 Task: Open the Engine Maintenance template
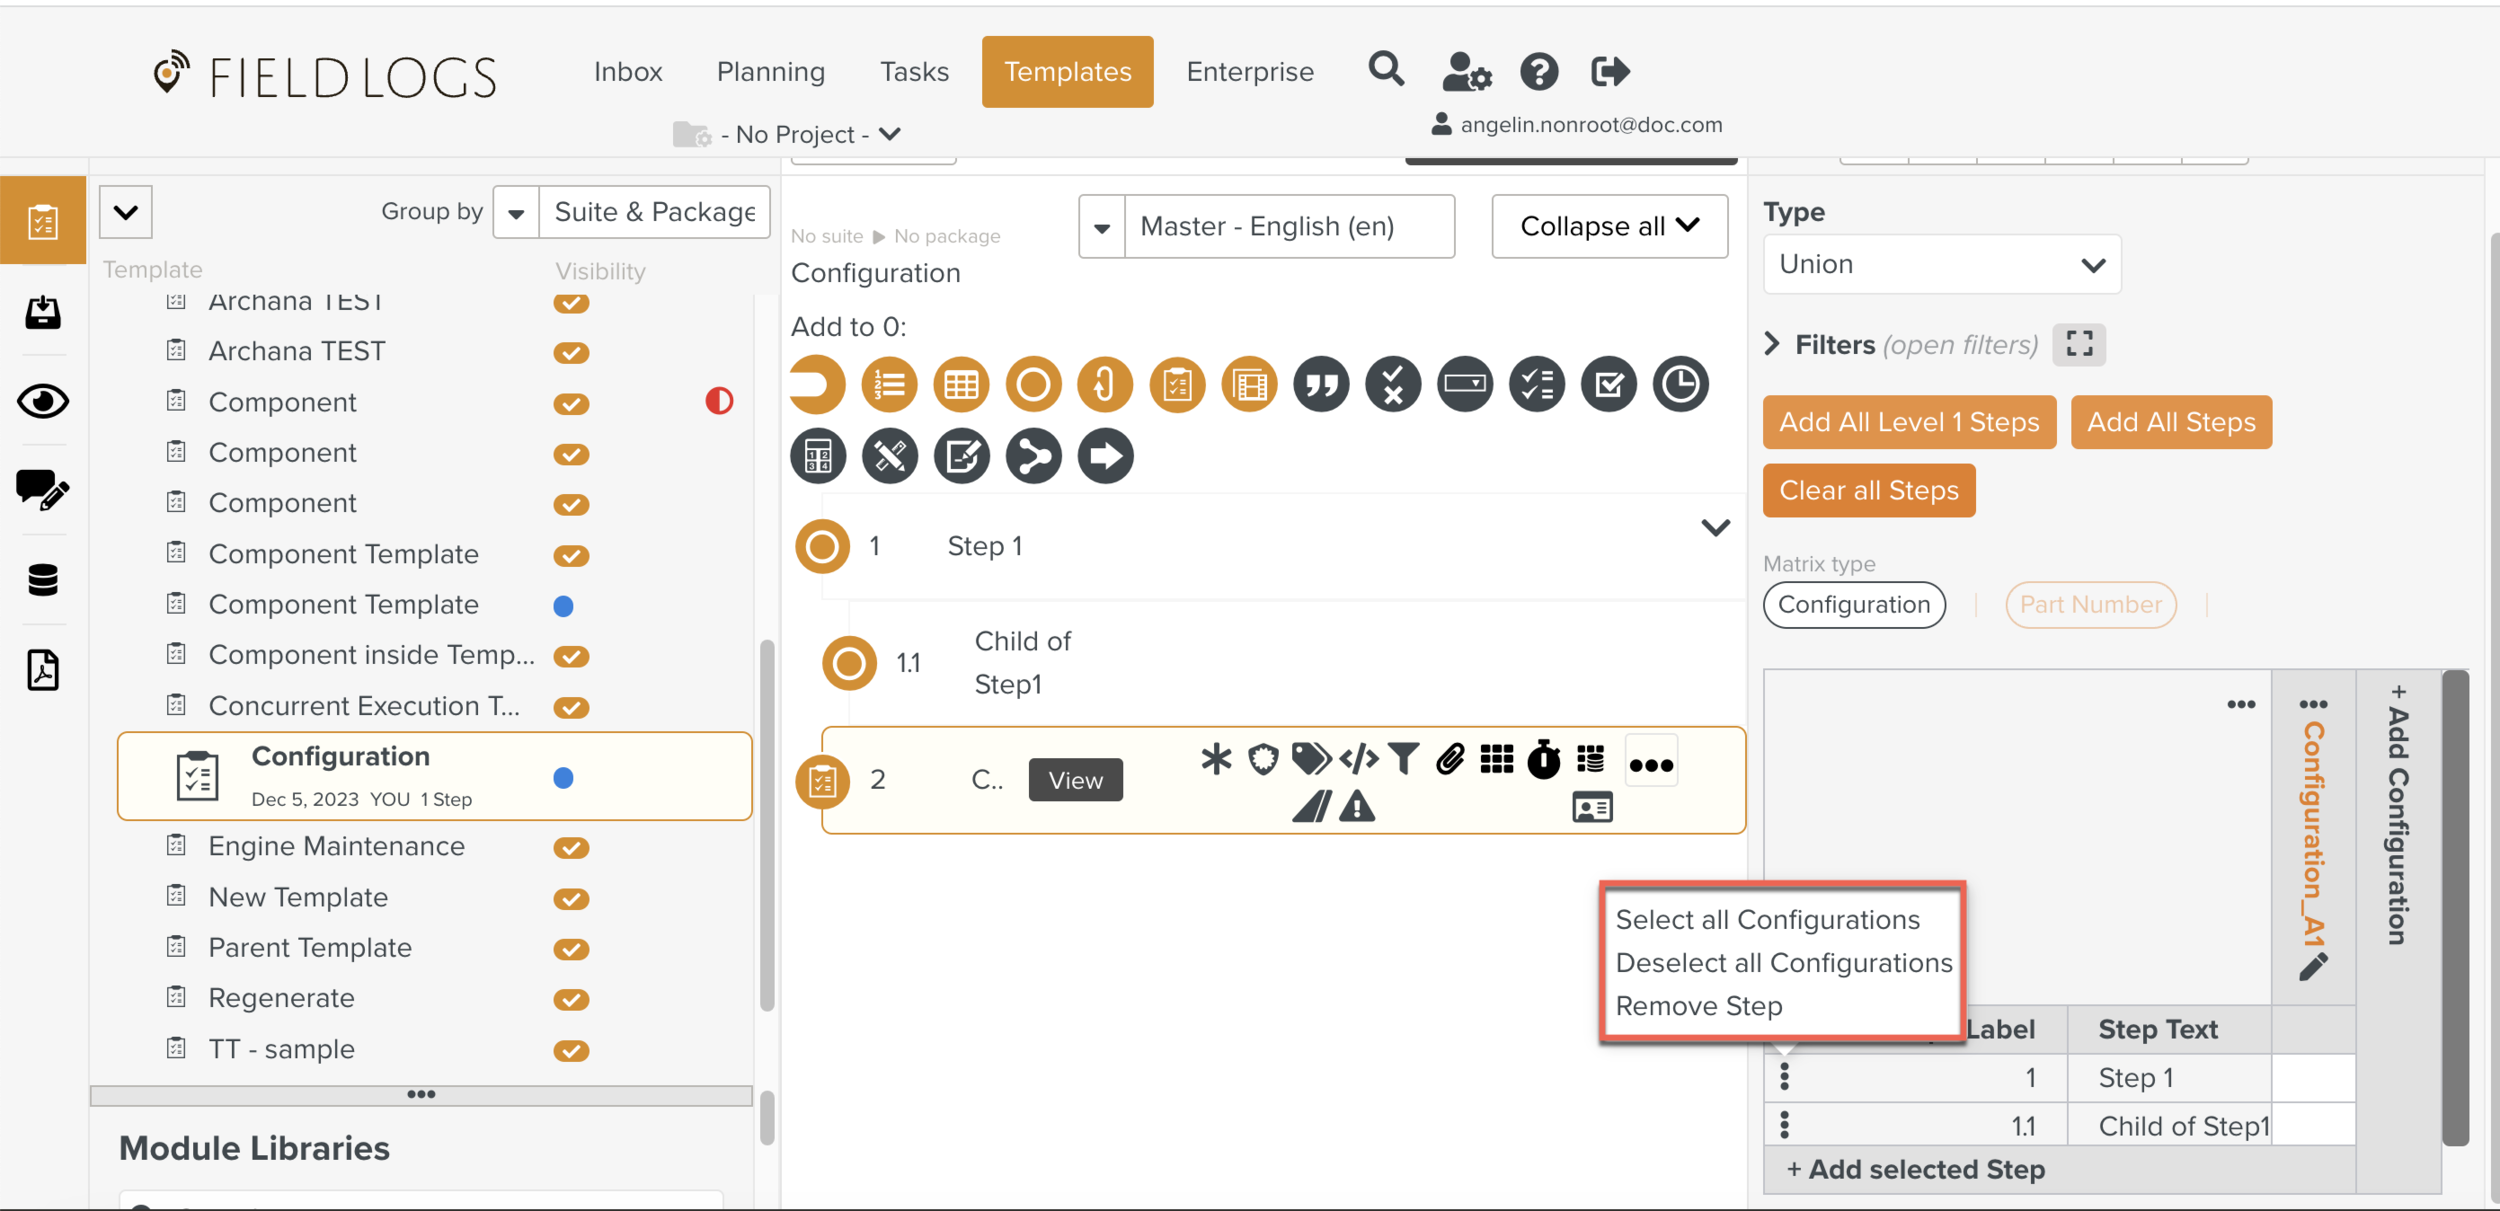pyautogui.click(x=336, y=846)
